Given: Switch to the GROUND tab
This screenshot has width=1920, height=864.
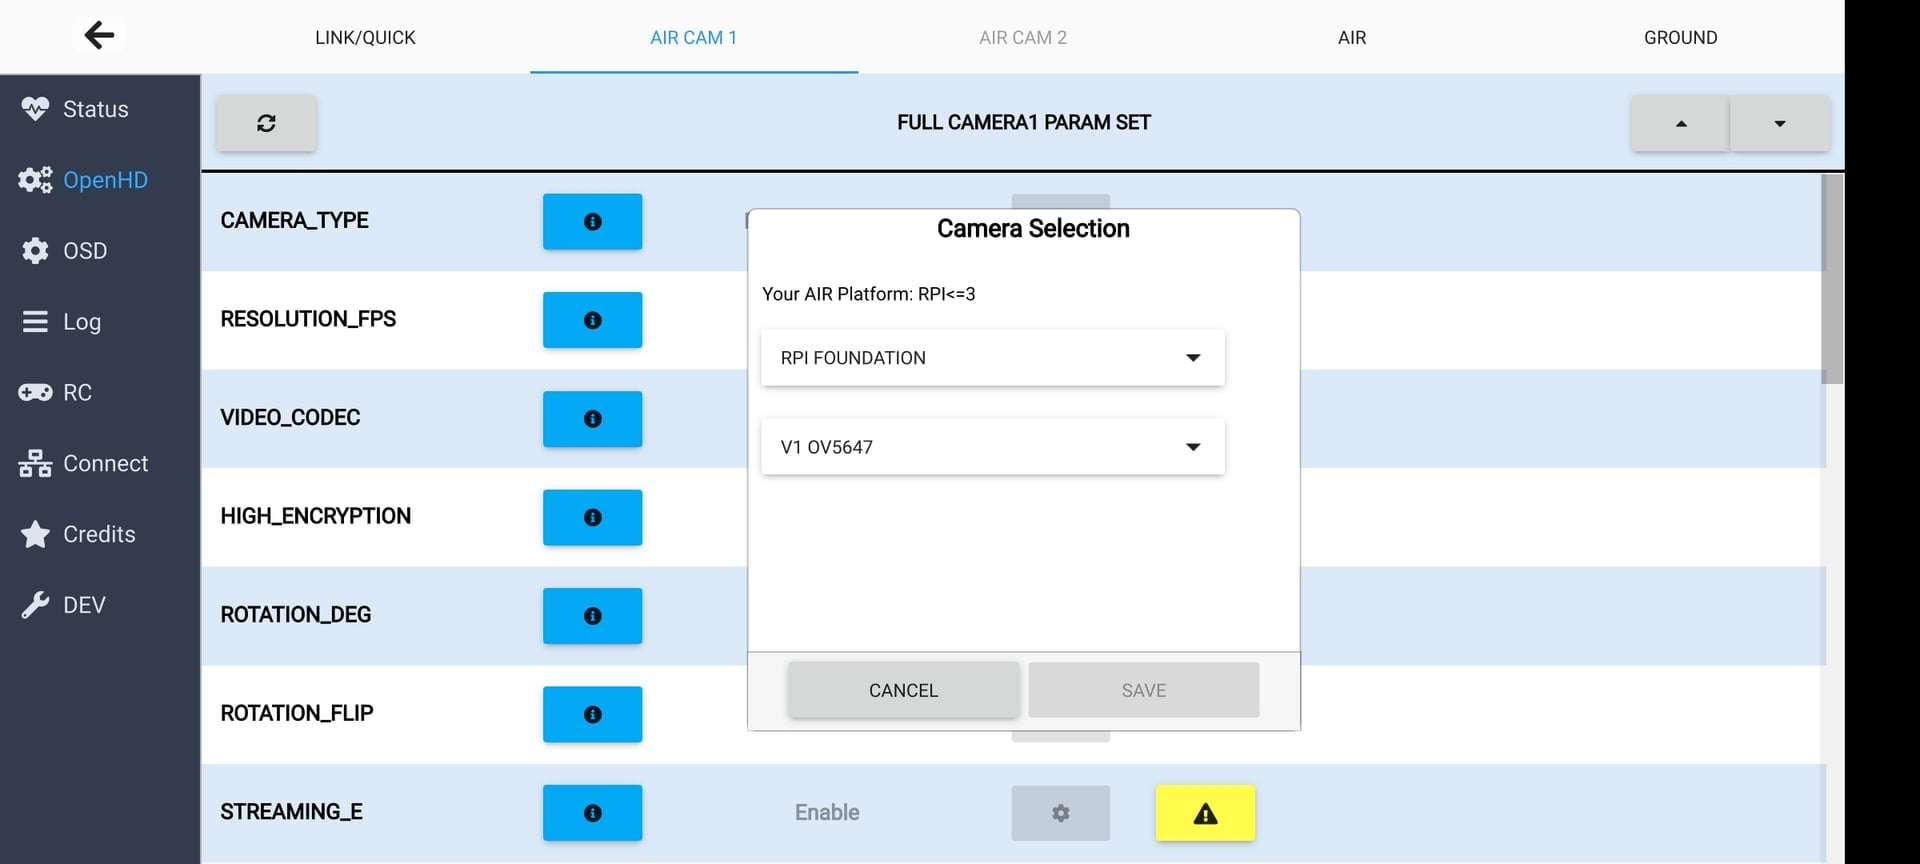Looking at the screenshot, I should click(x=1680, y=38).
